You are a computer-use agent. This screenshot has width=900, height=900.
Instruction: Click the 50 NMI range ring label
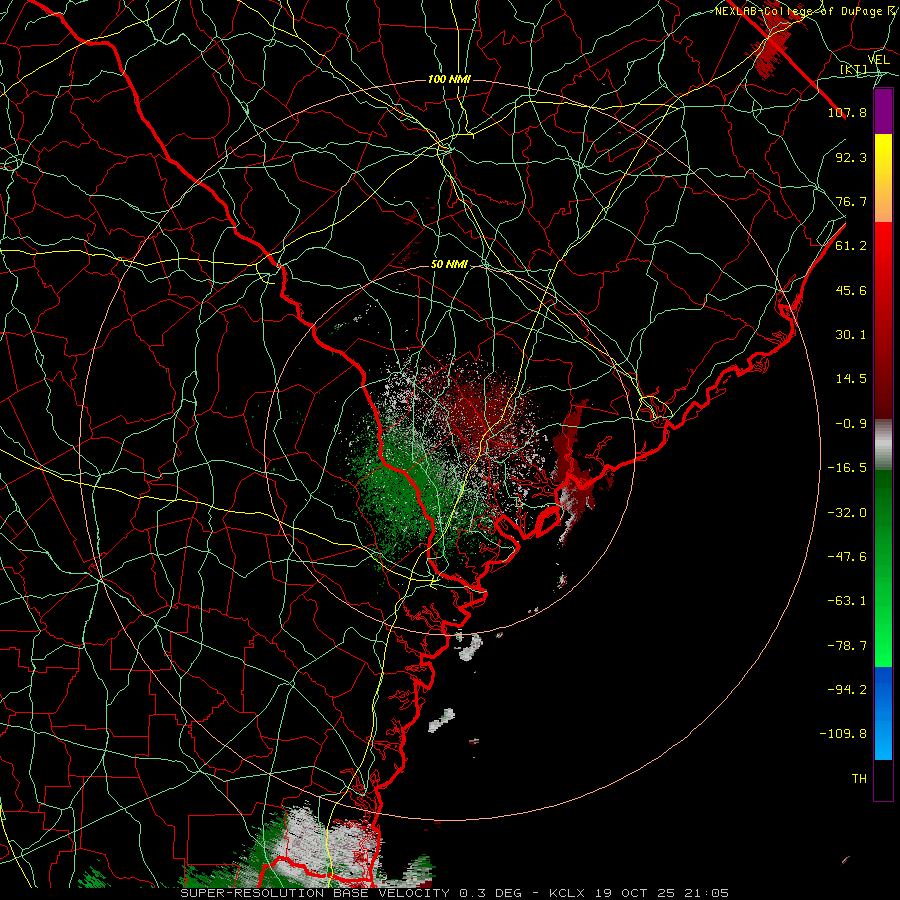(x=449, y=265)
